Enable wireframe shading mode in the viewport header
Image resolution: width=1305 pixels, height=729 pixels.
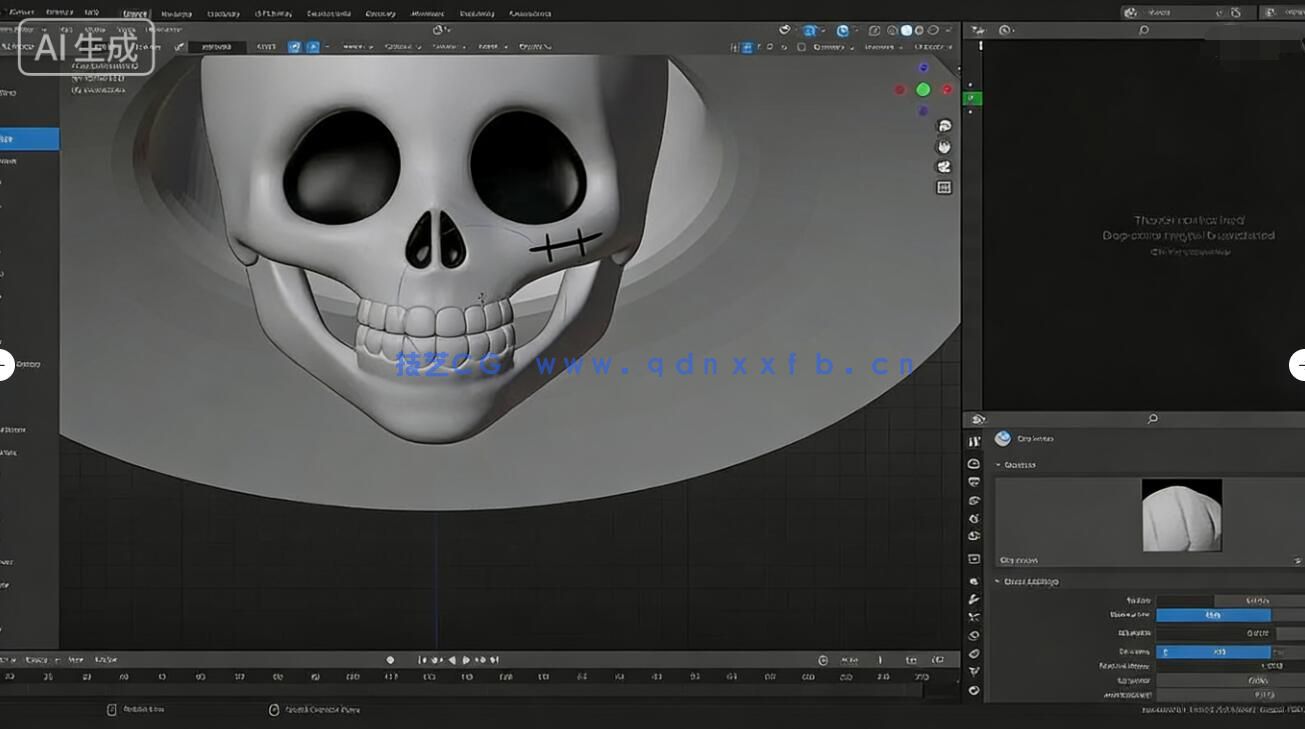[x=892, y=30]
